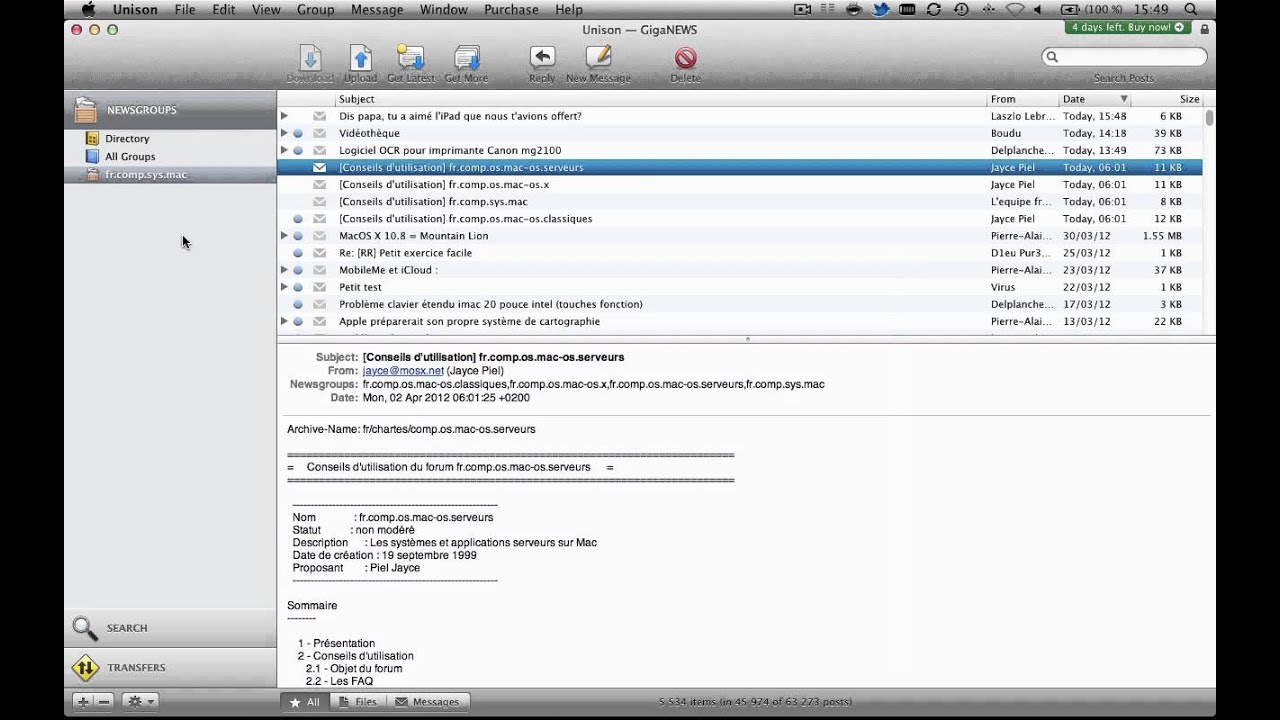The width and height of the screenshot is (1280, 720).
Task: Toggle unread dot on Petit test post
Action: [x=298, y=287]
